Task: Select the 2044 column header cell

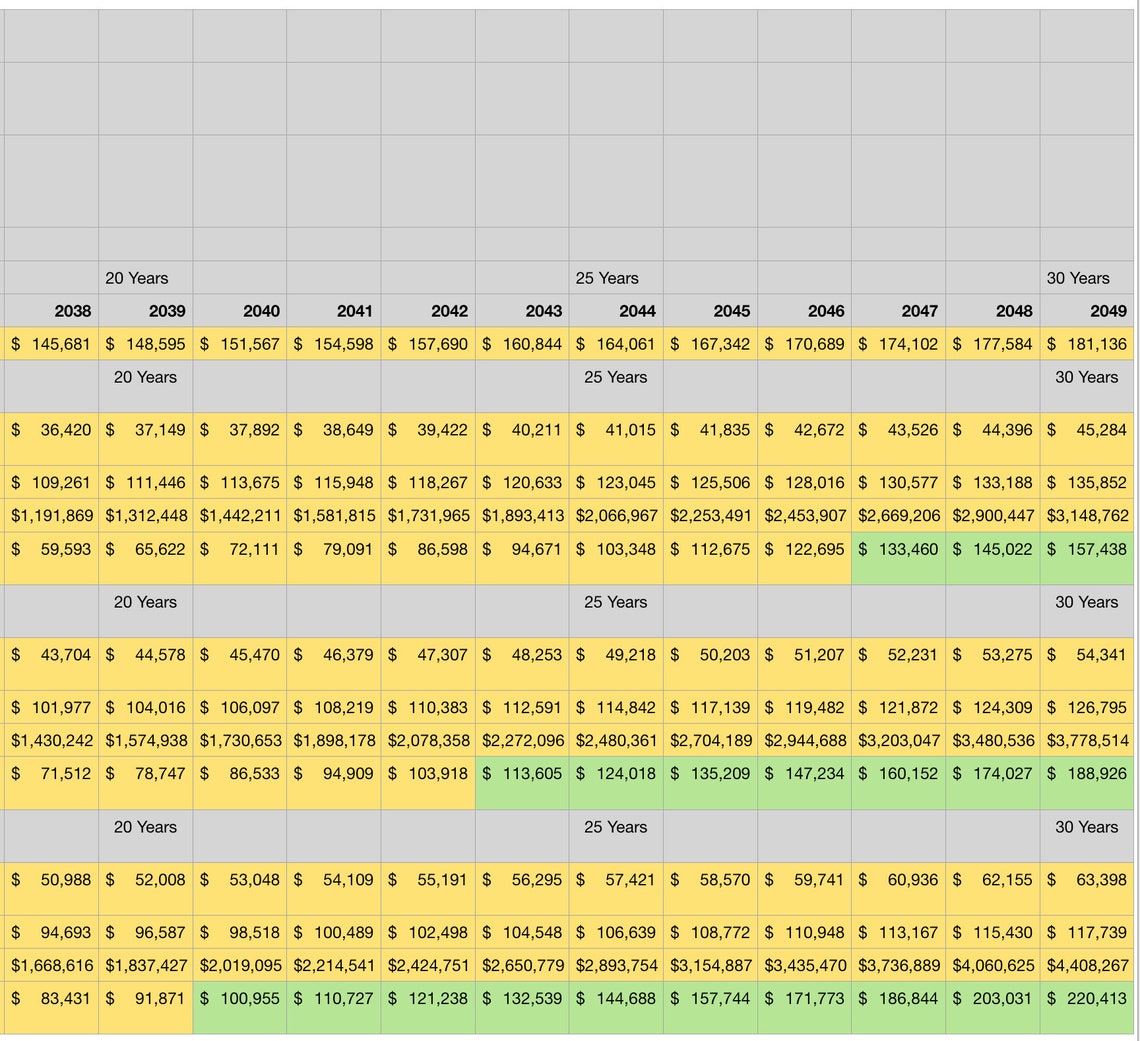Action: [x=614, y=311]
